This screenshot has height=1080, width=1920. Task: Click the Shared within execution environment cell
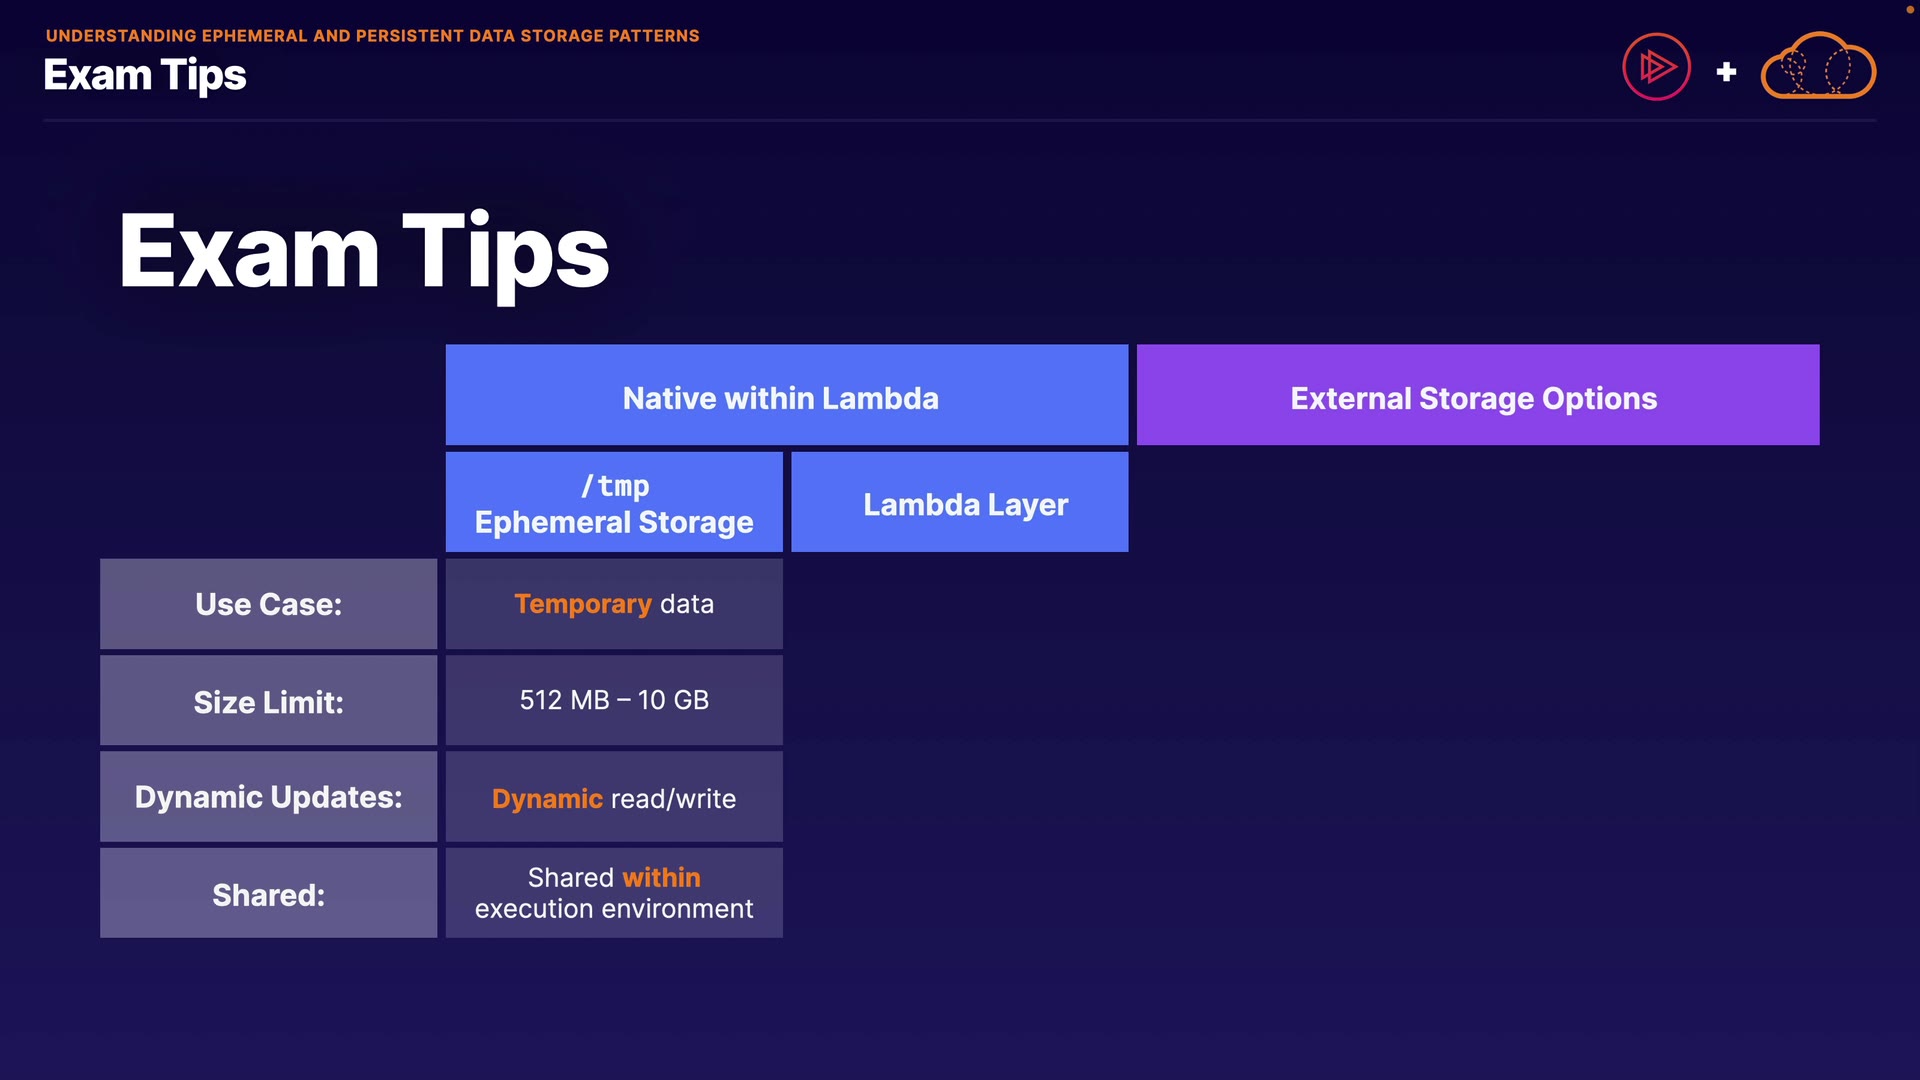coord(614,893)
